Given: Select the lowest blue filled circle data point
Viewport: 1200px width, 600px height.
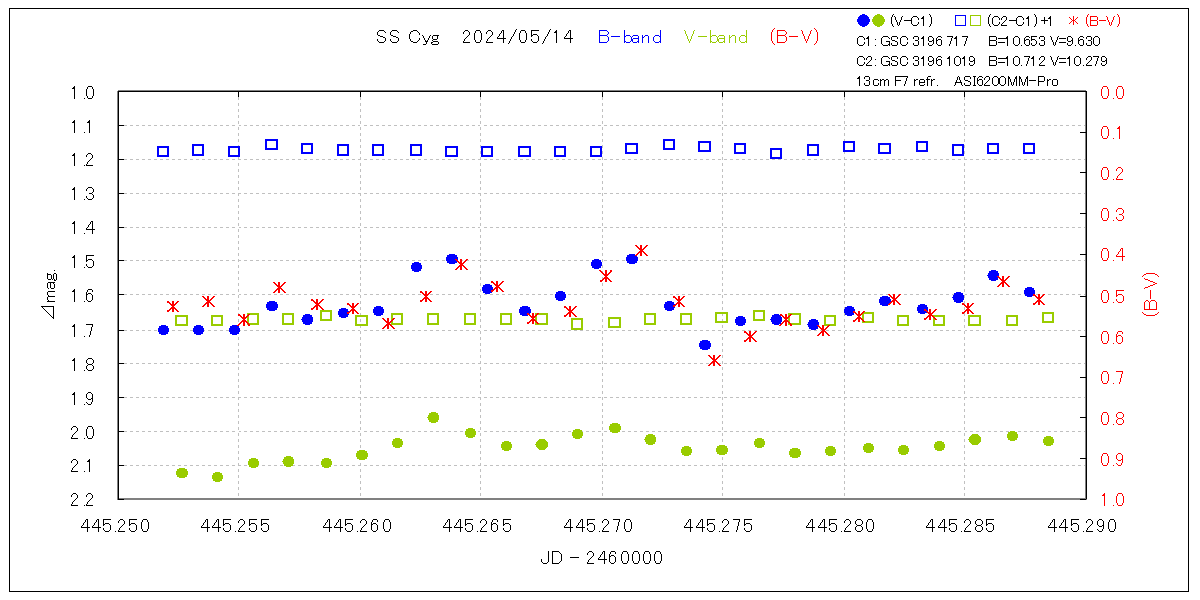Looking at the screenshot, I should 705,345.
